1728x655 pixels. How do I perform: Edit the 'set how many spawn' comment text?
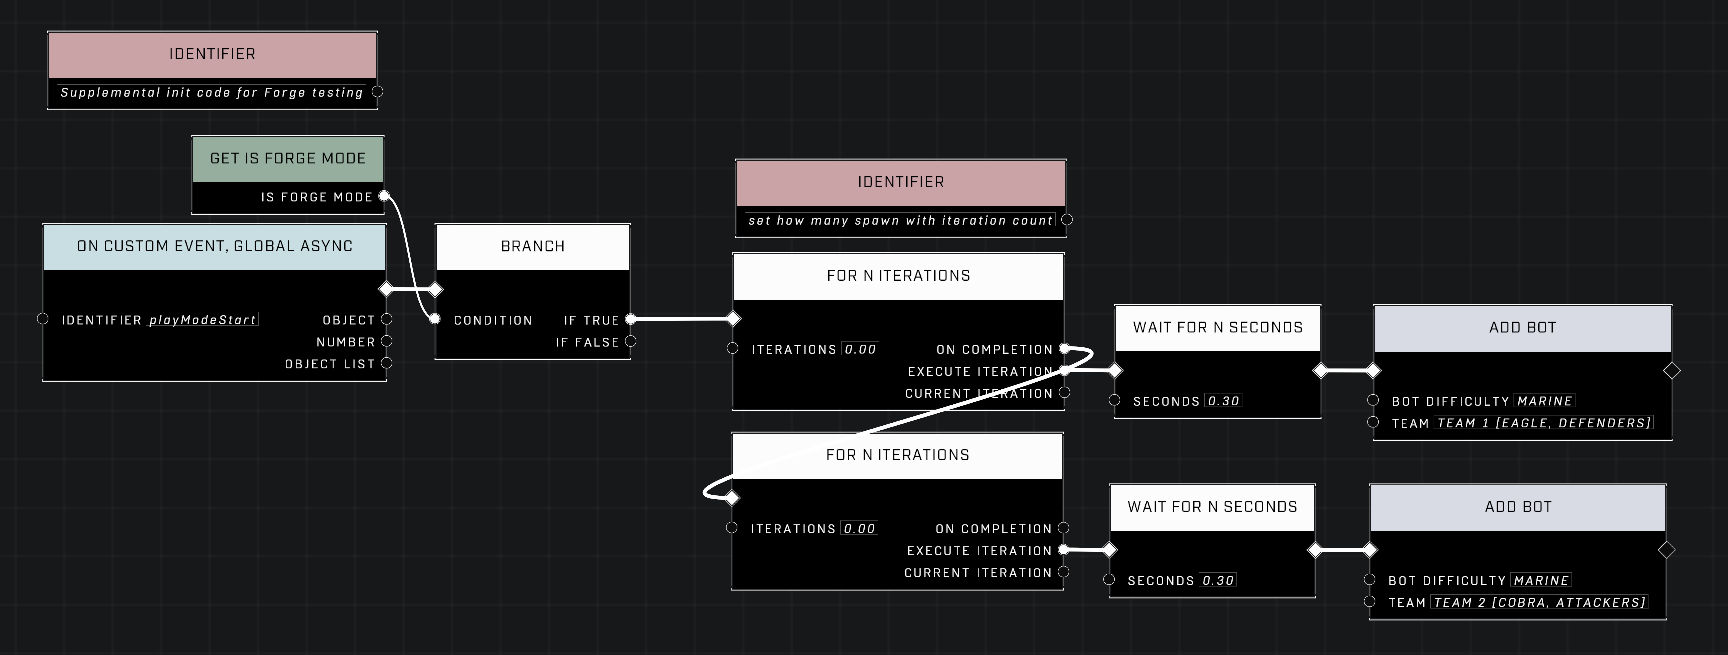coord(900,221)
